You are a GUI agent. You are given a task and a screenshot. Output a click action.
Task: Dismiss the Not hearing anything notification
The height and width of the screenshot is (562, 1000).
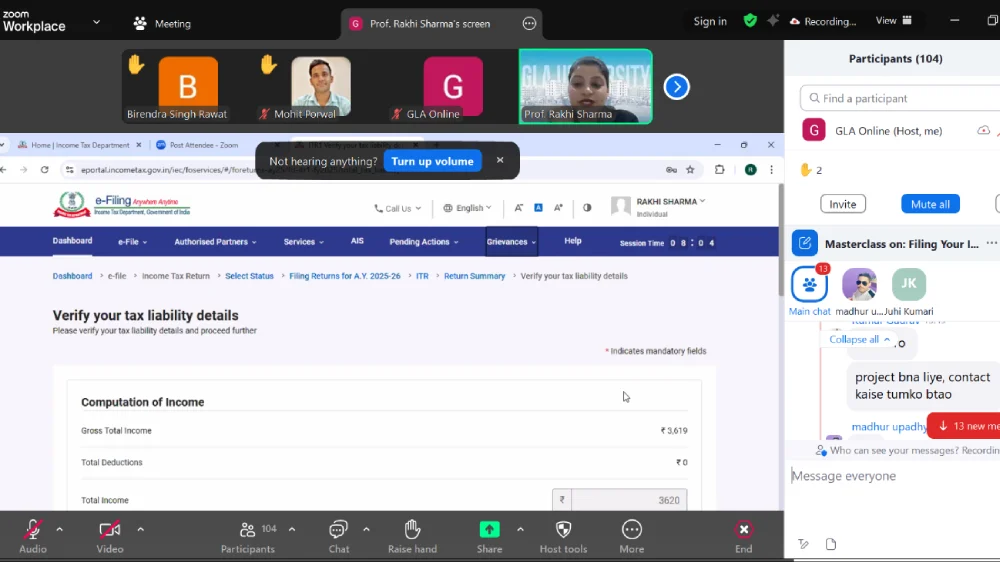click(x=500, y=160)
